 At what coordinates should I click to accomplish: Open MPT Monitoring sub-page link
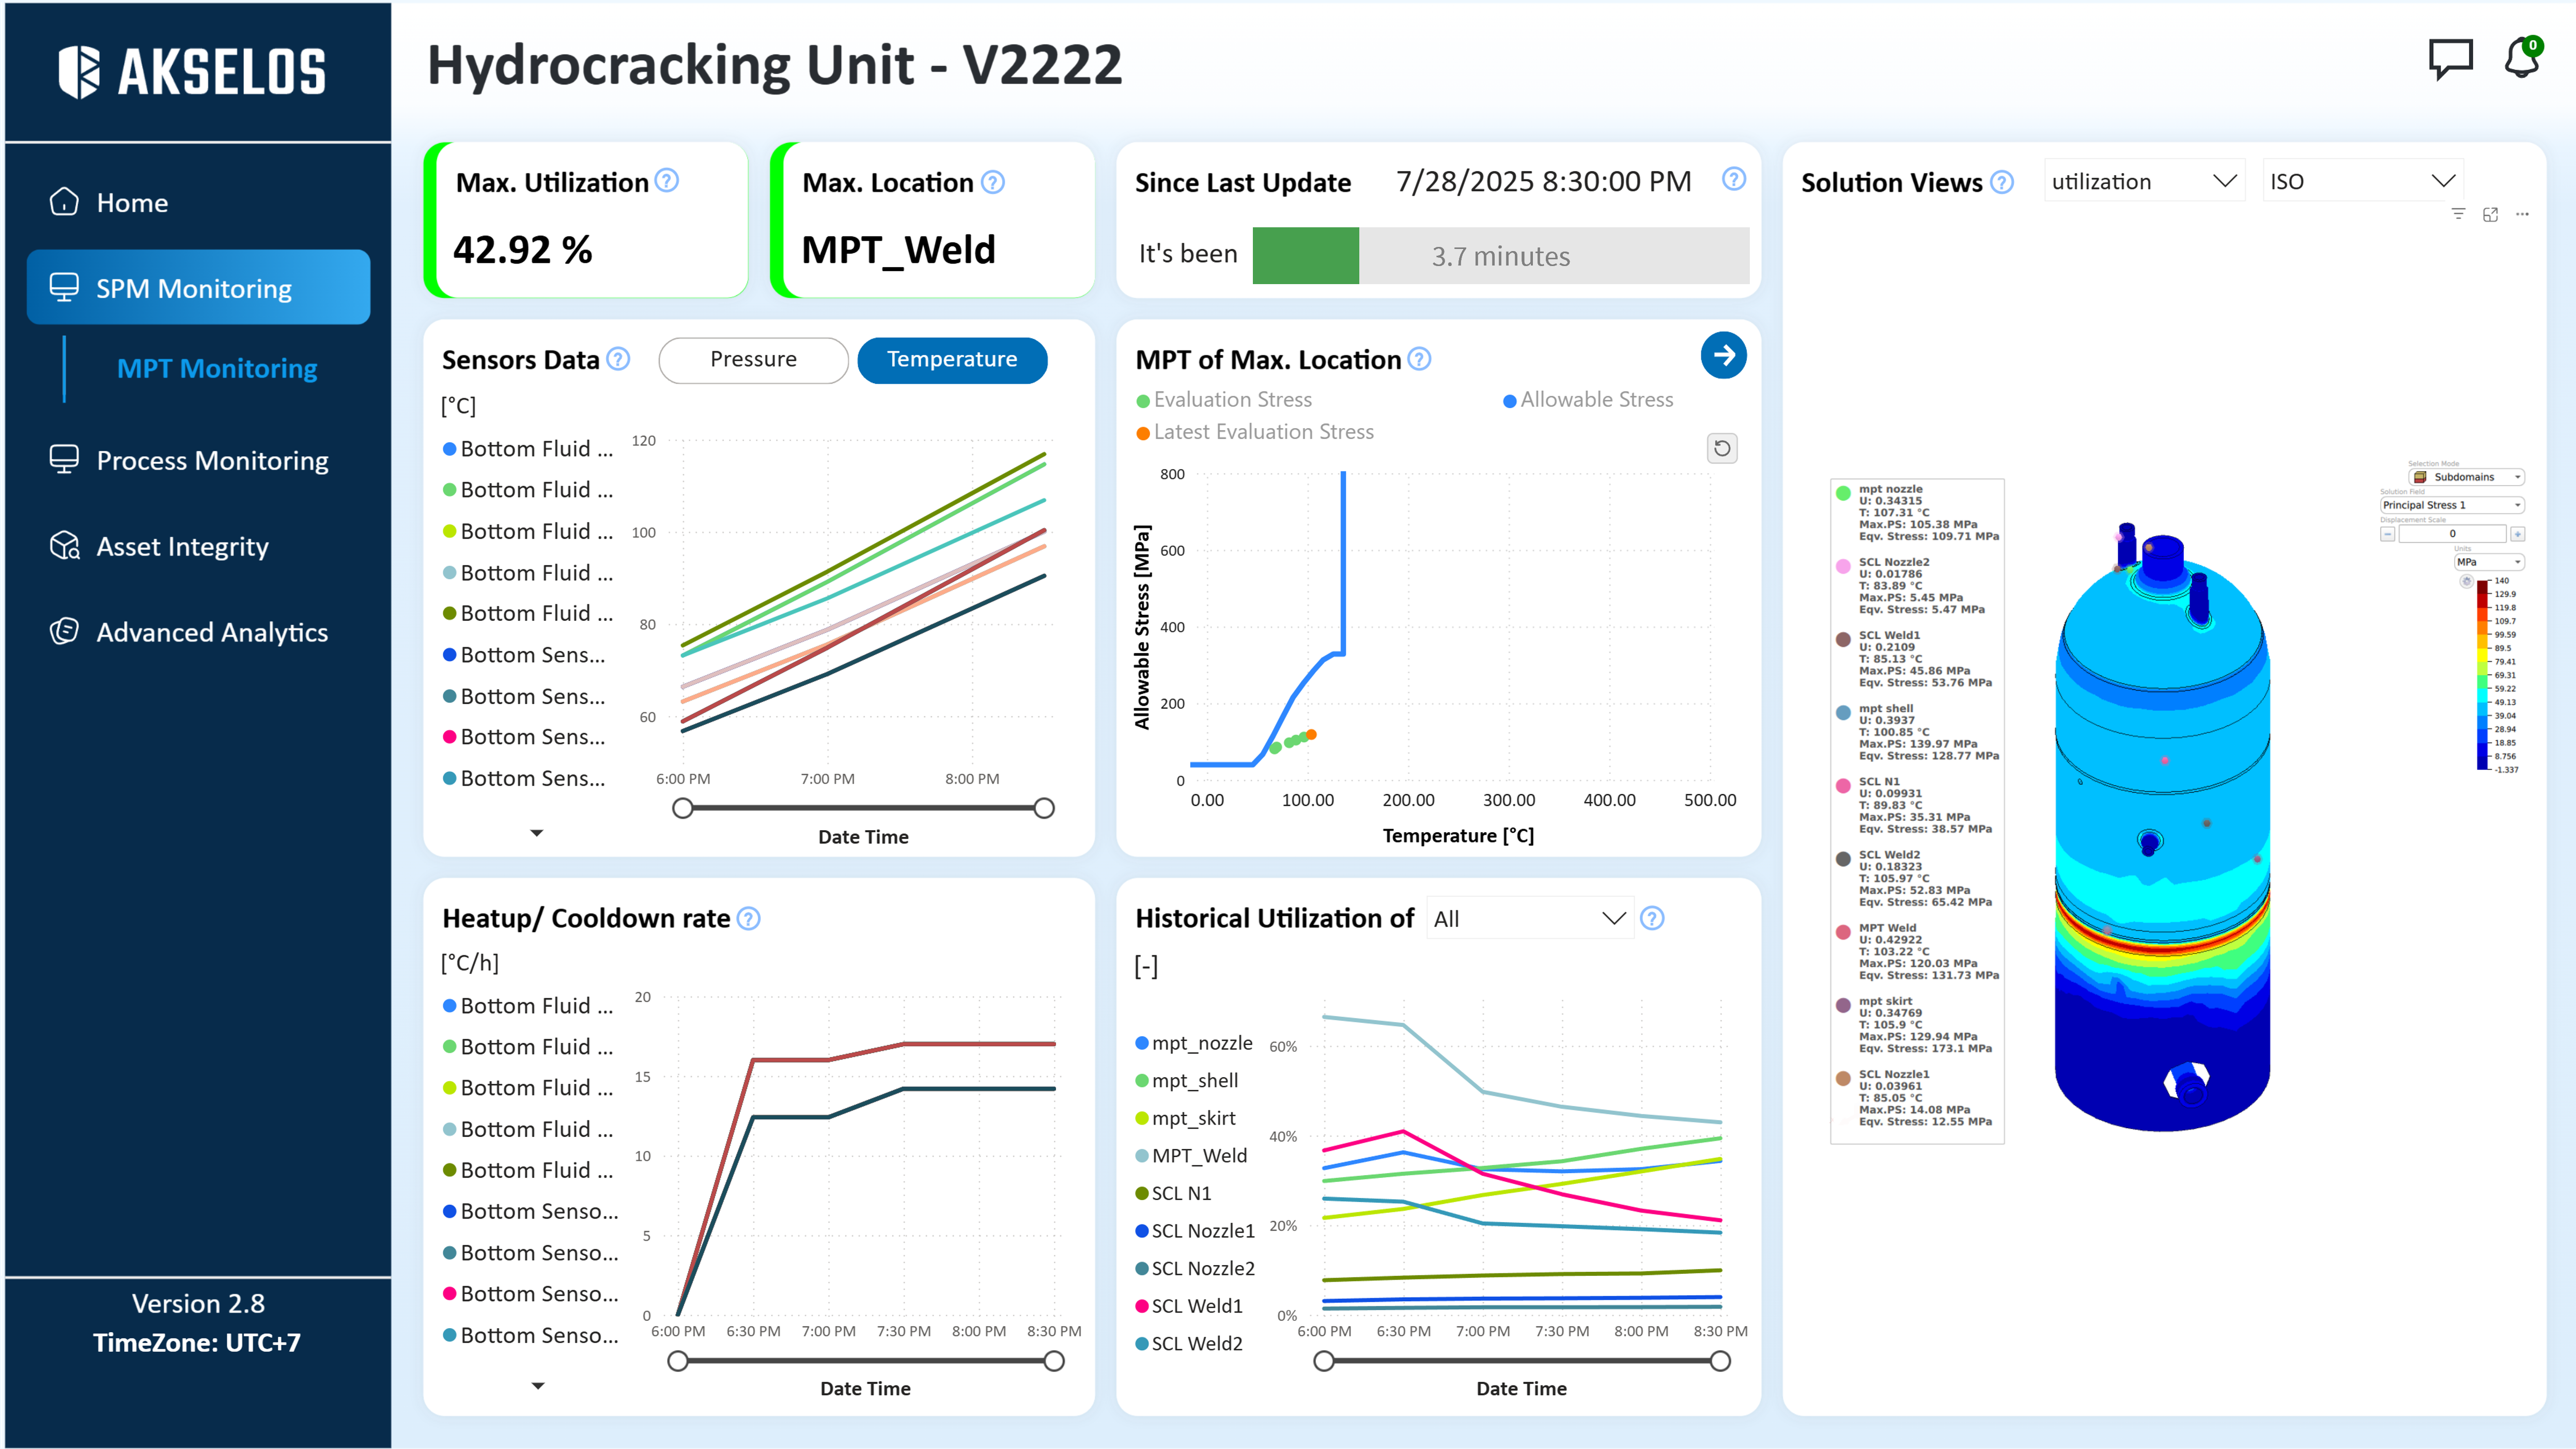point(217,368)
